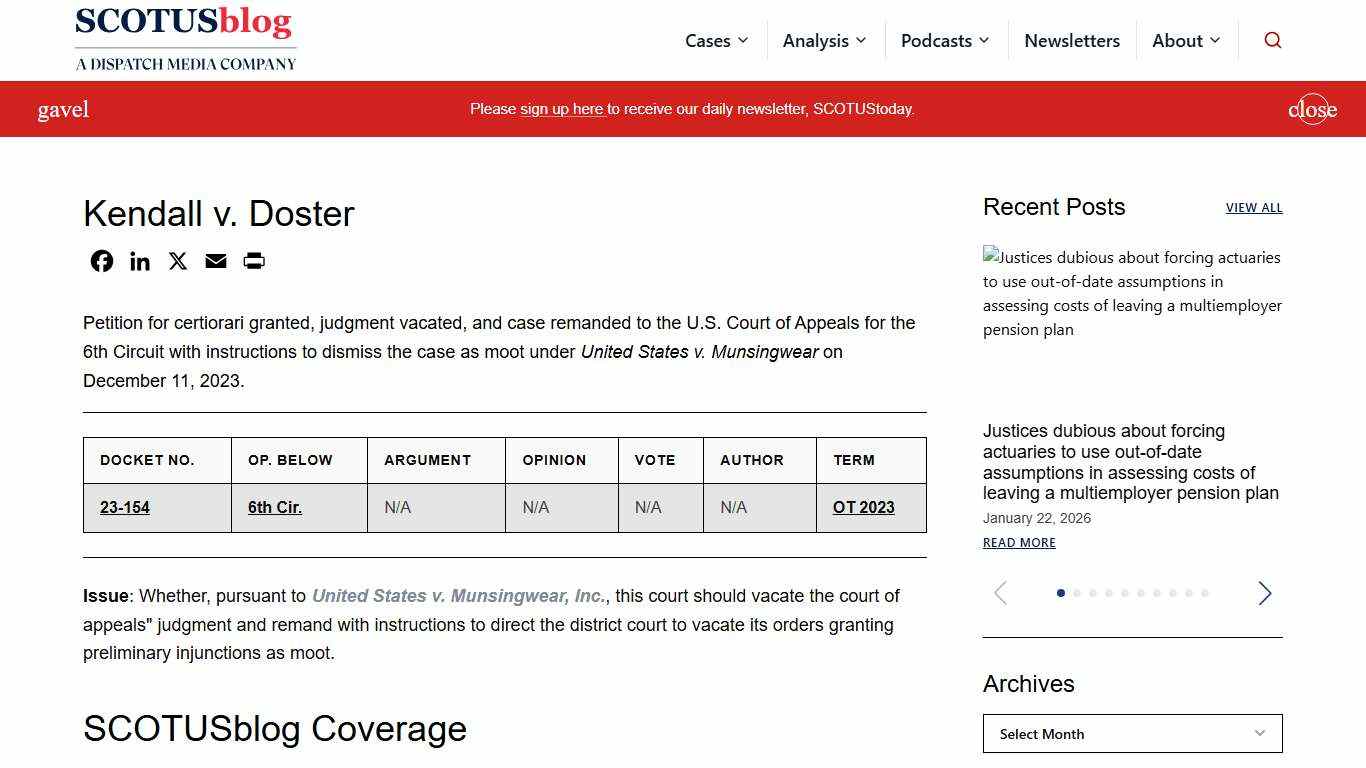Image resolution: width=1366 pixels, height=768 pixels.
Task: Go to next recent post arrow
Action: (1264, 593)
